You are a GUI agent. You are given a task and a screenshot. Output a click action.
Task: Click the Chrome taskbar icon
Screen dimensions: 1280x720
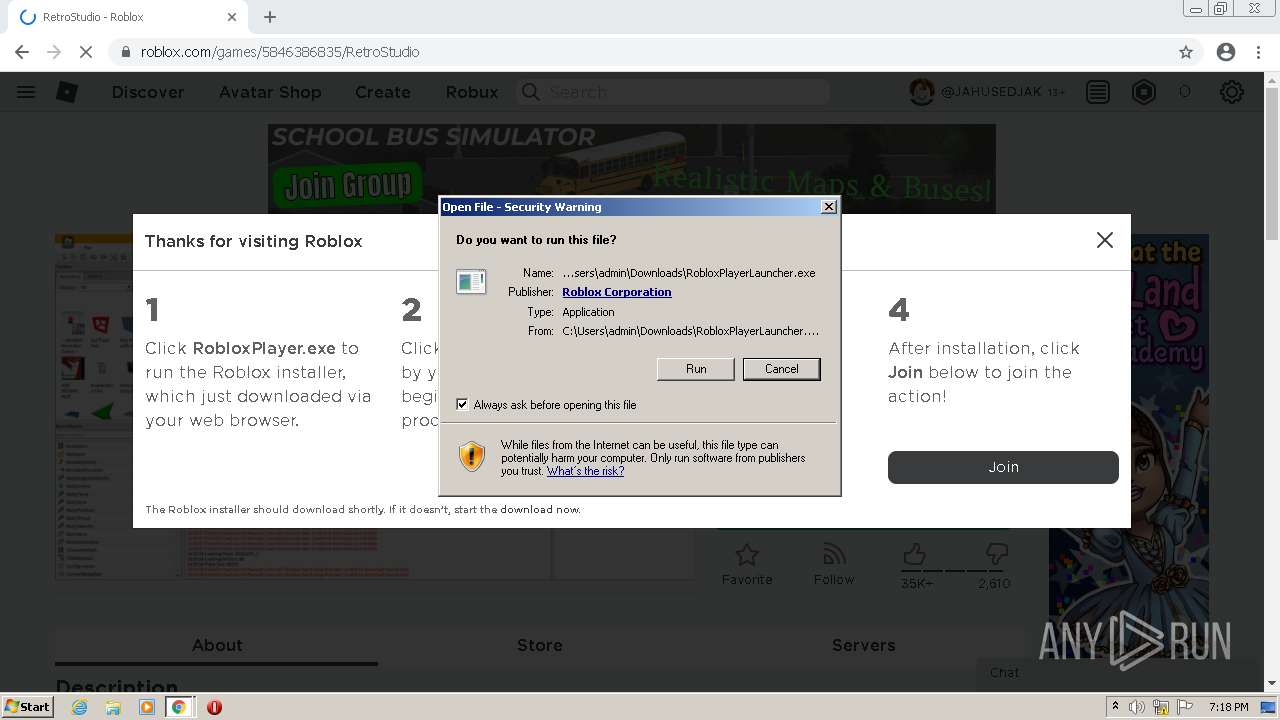pyautogui.click(x=178, y=707)
